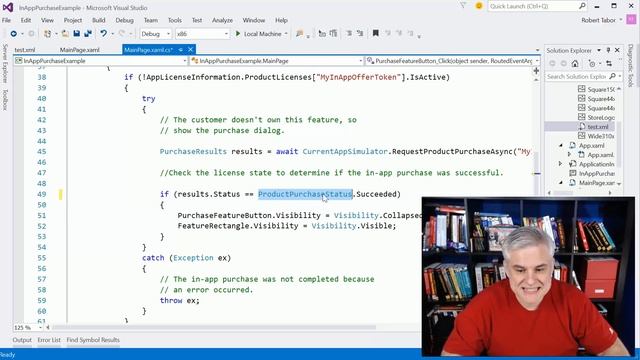
Task: Pin the Solution Explorer with pushpin icon
Action: (608, 50)
